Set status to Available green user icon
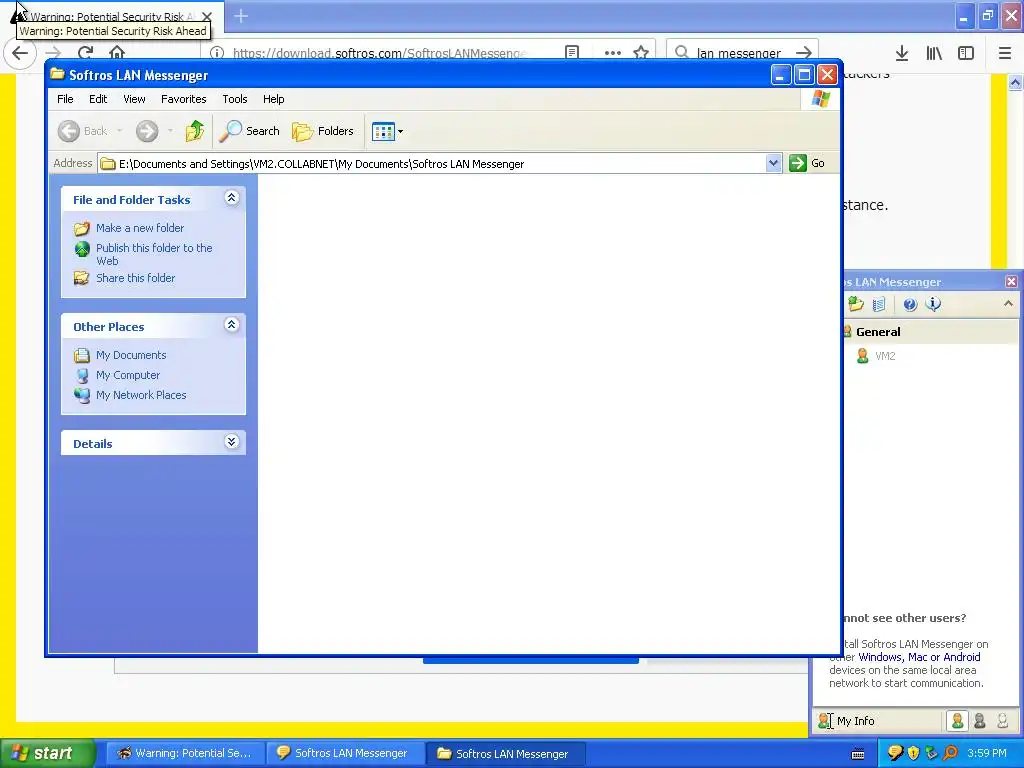The height and width of the screenshot is (768, 1024). click(x=957, y=721)
